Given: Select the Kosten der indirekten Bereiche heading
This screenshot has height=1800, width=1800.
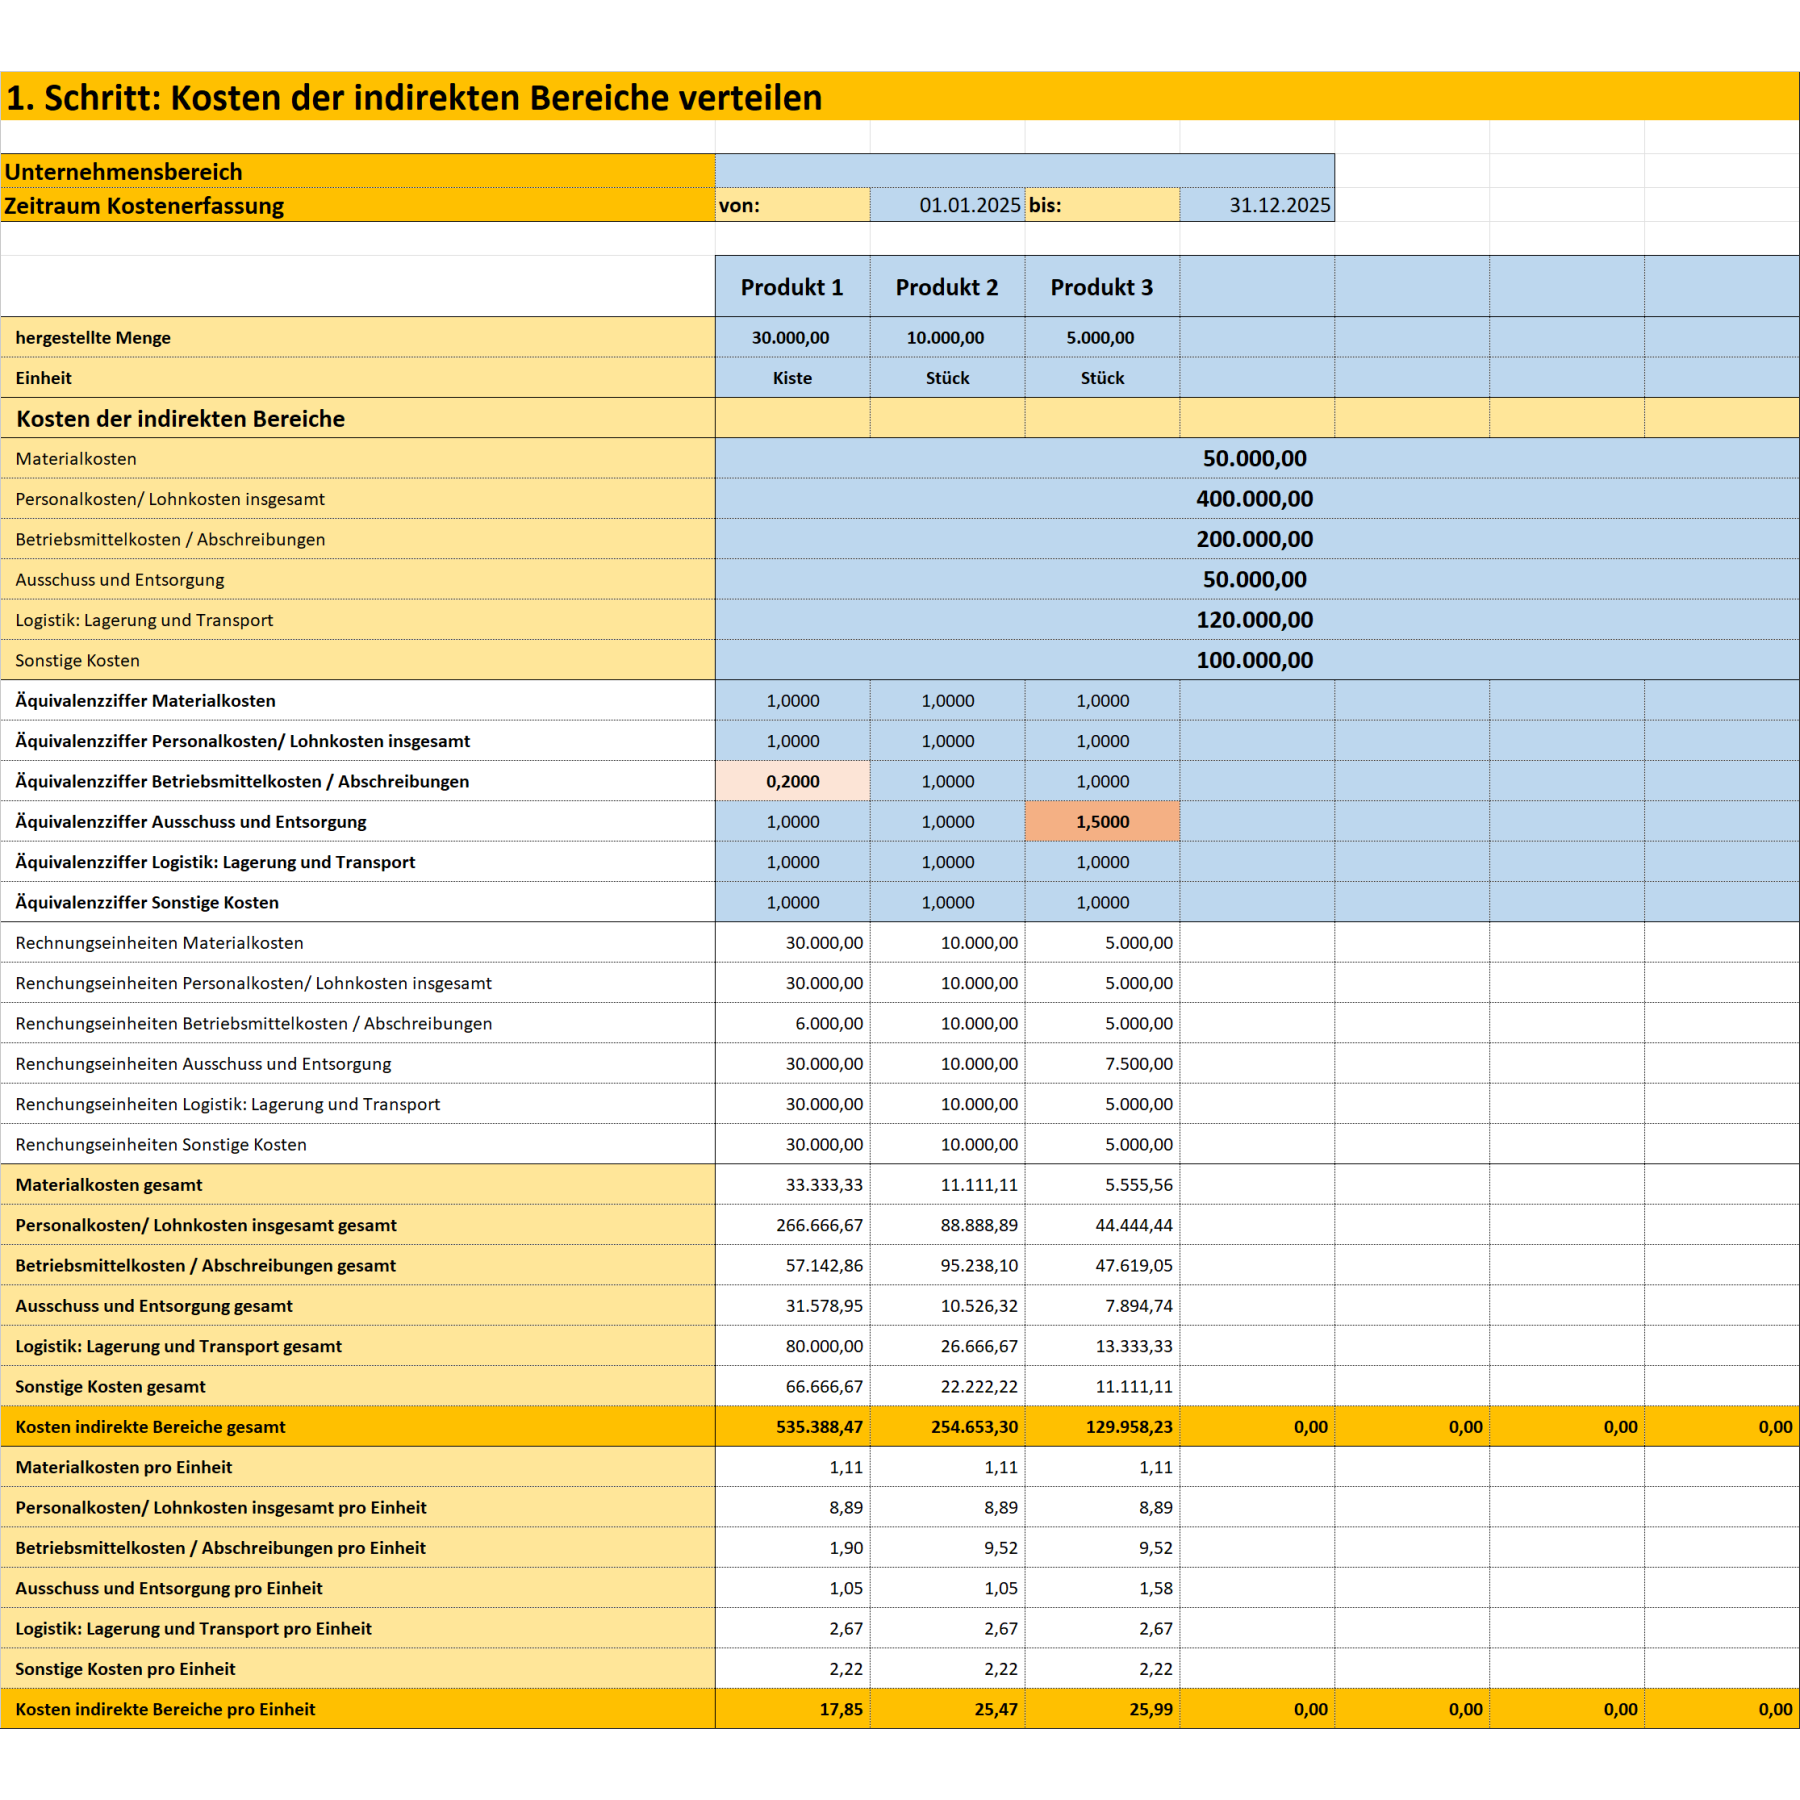Looking at the screenshot, I should [x=180, y=418].
